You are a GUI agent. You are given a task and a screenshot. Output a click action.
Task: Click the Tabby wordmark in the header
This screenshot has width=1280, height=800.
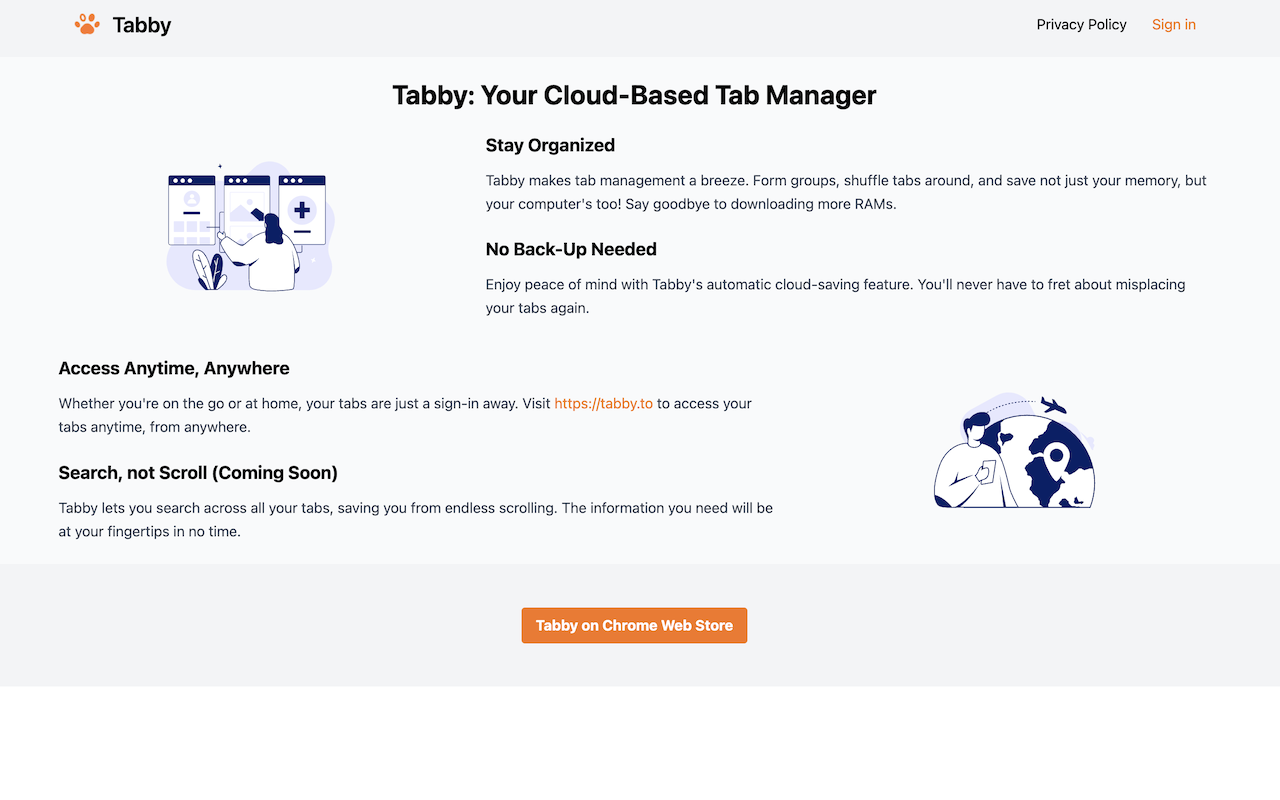[143, 25]
